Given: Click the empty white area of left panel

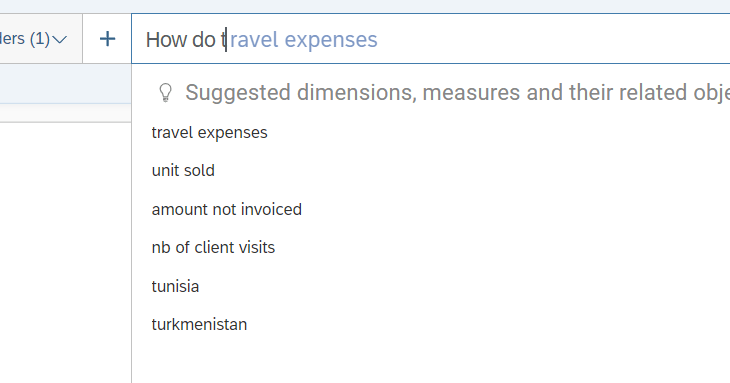Looking at the screenshot, I should click(65, 251).
